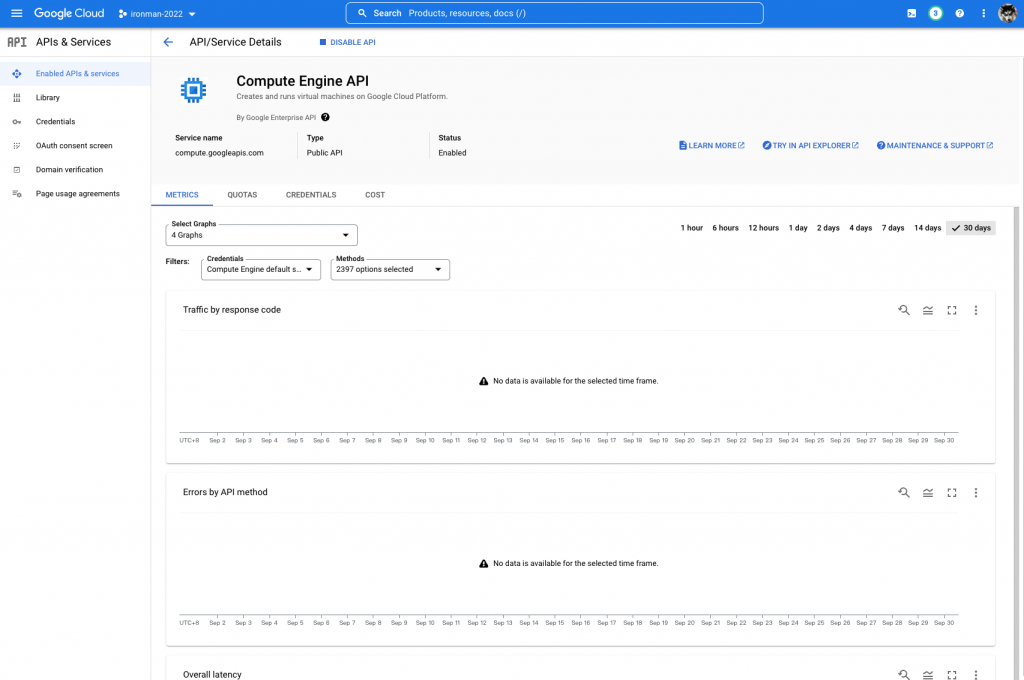The width and height of the screenshot is (1024, 680).
Task: Select the 4 days time range
Action: coord(860,228)
